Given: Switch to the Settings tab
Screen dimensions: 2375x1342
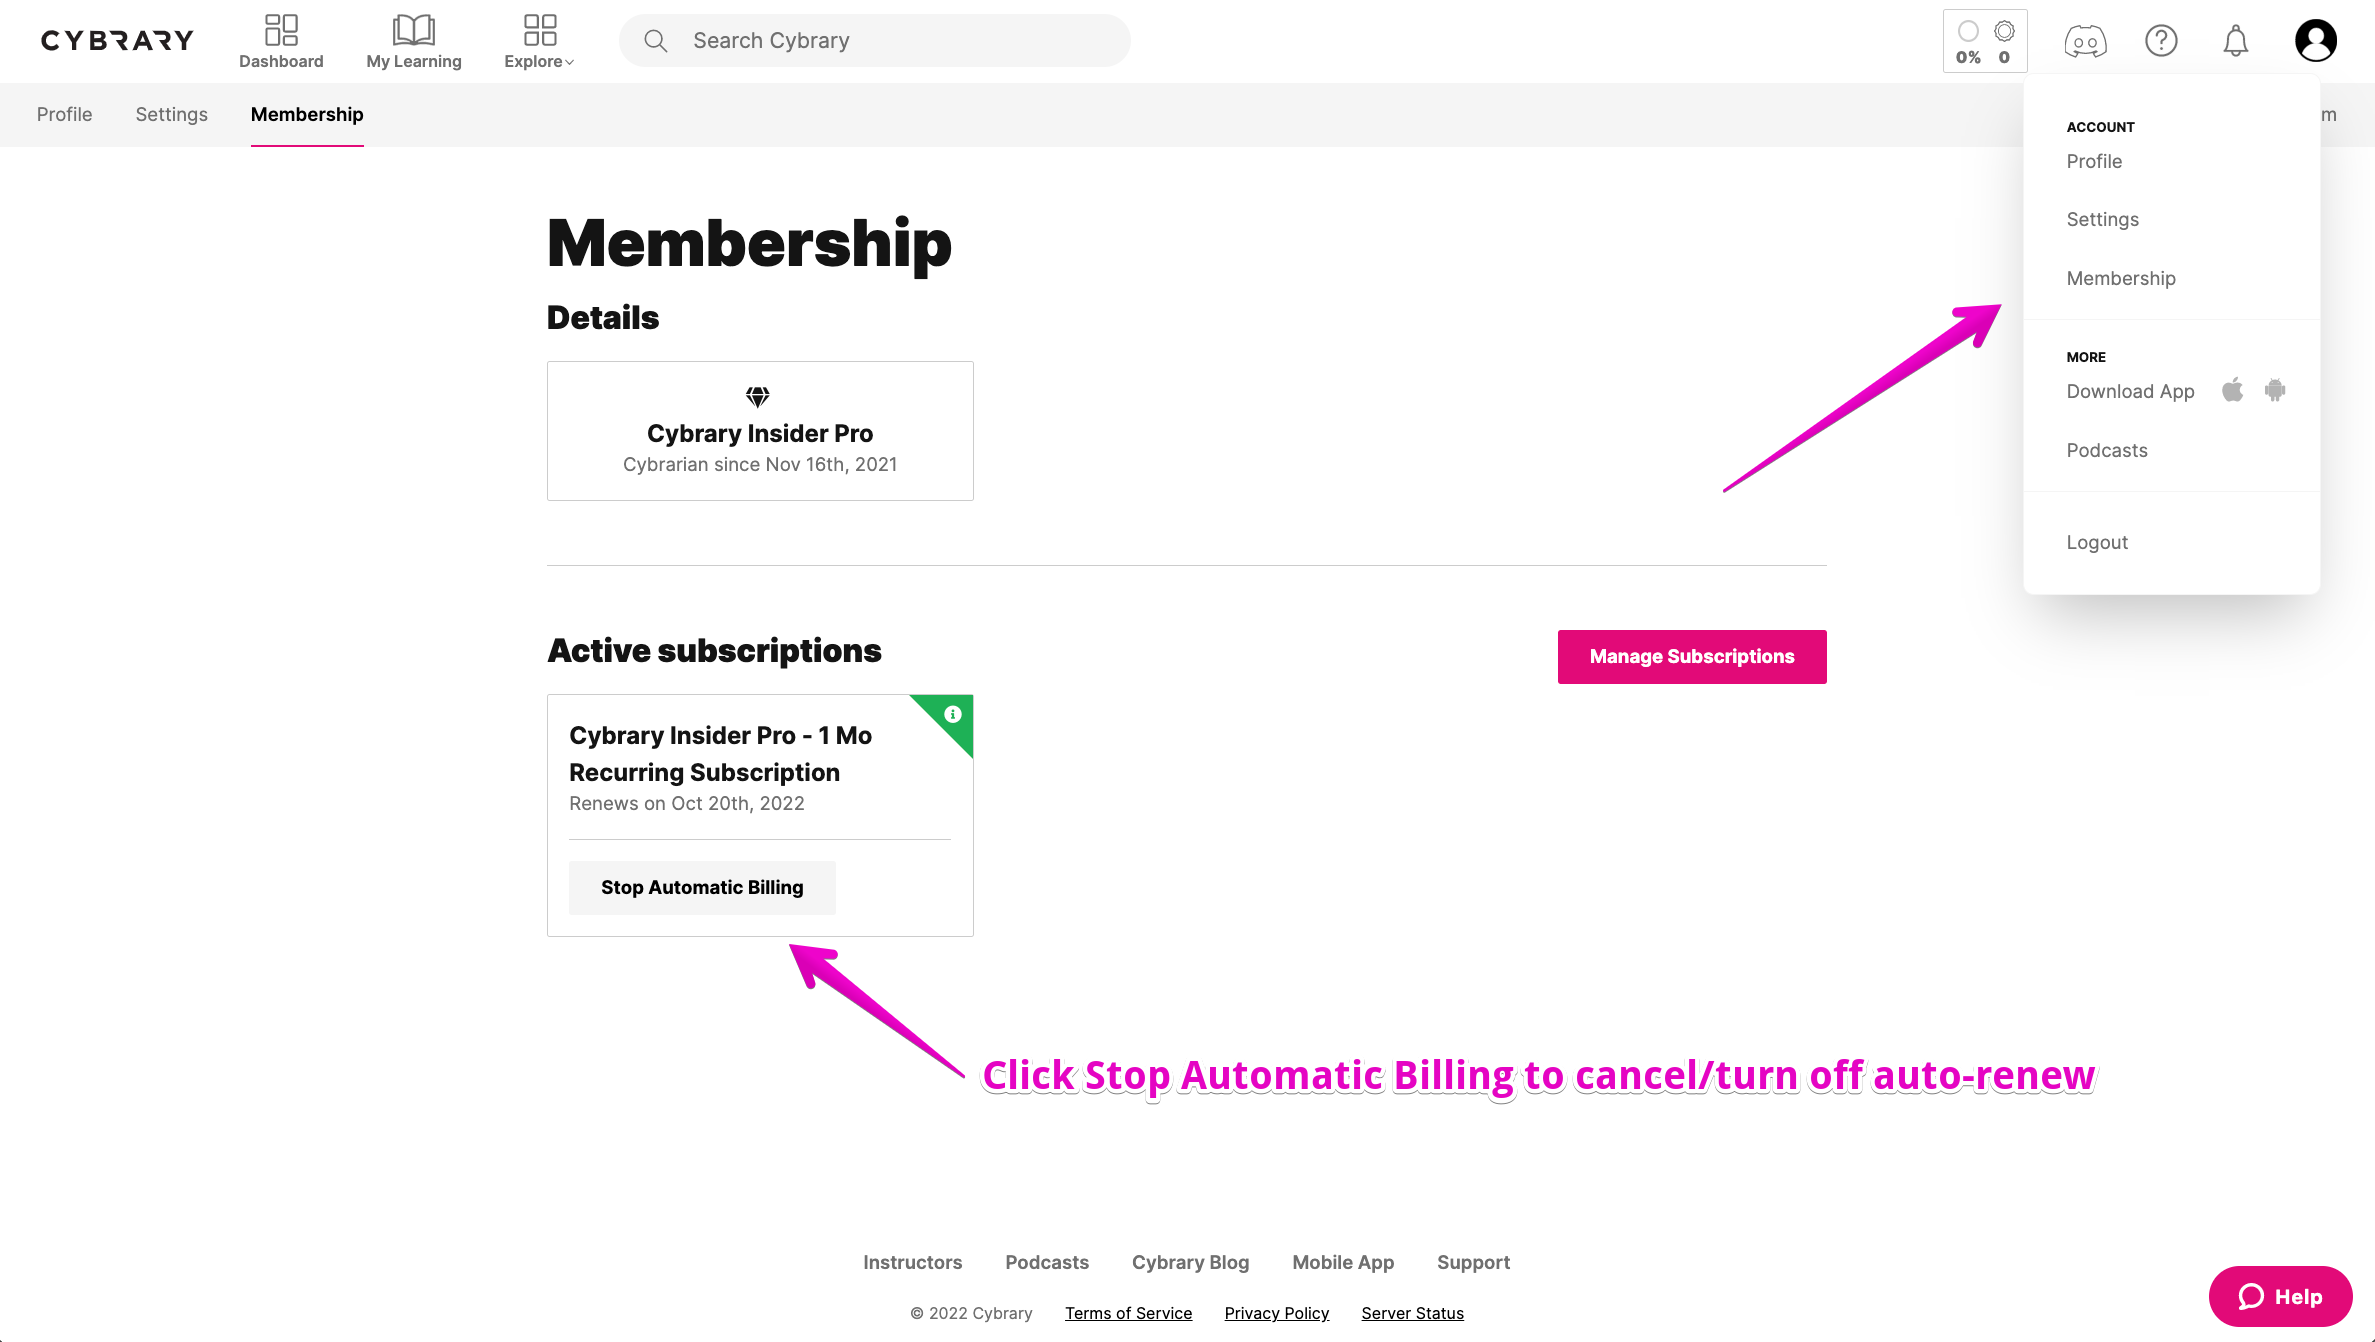Looking at the screenshot, I should tap(171, 114).
